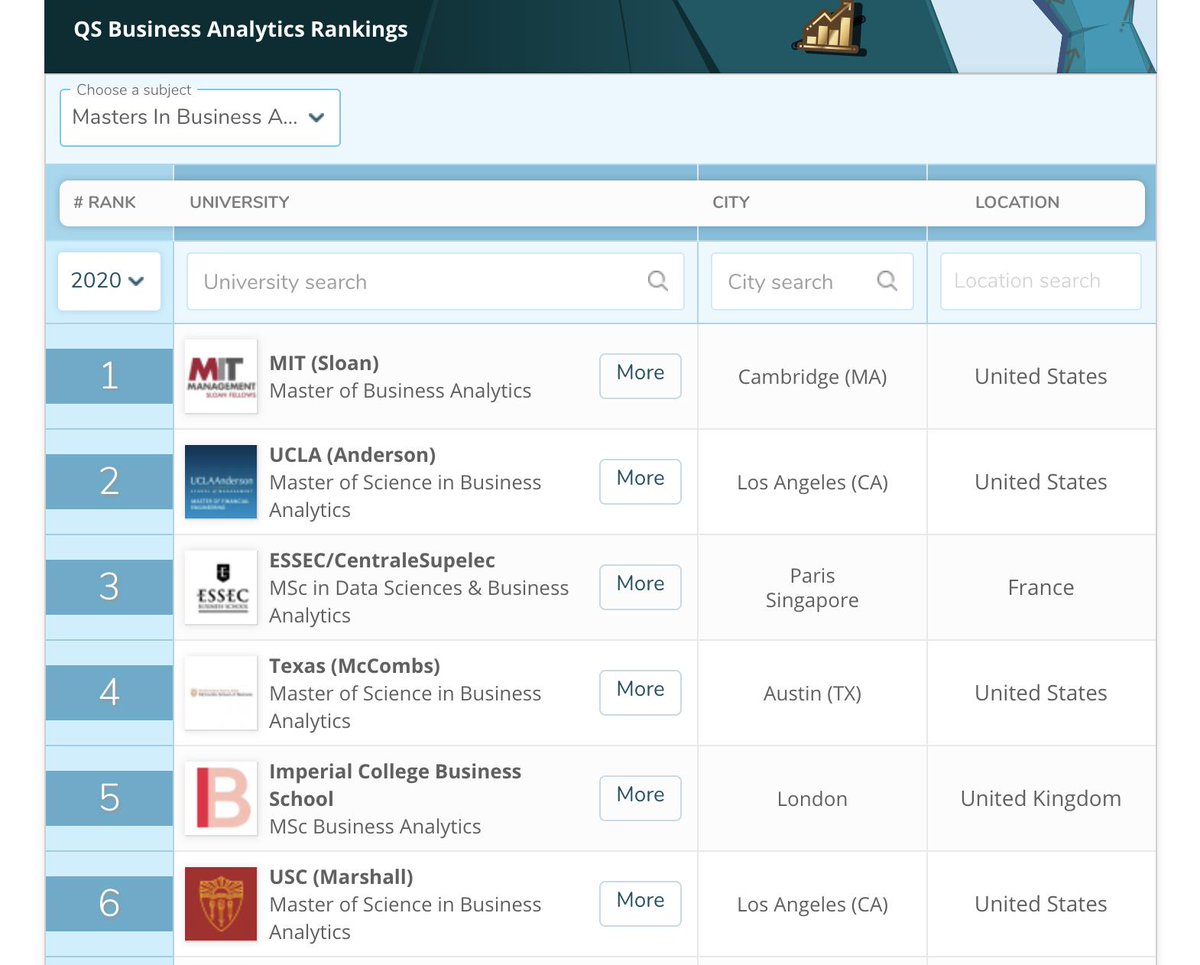
Task: Click the rank 6 number cell
Action: 109,904
